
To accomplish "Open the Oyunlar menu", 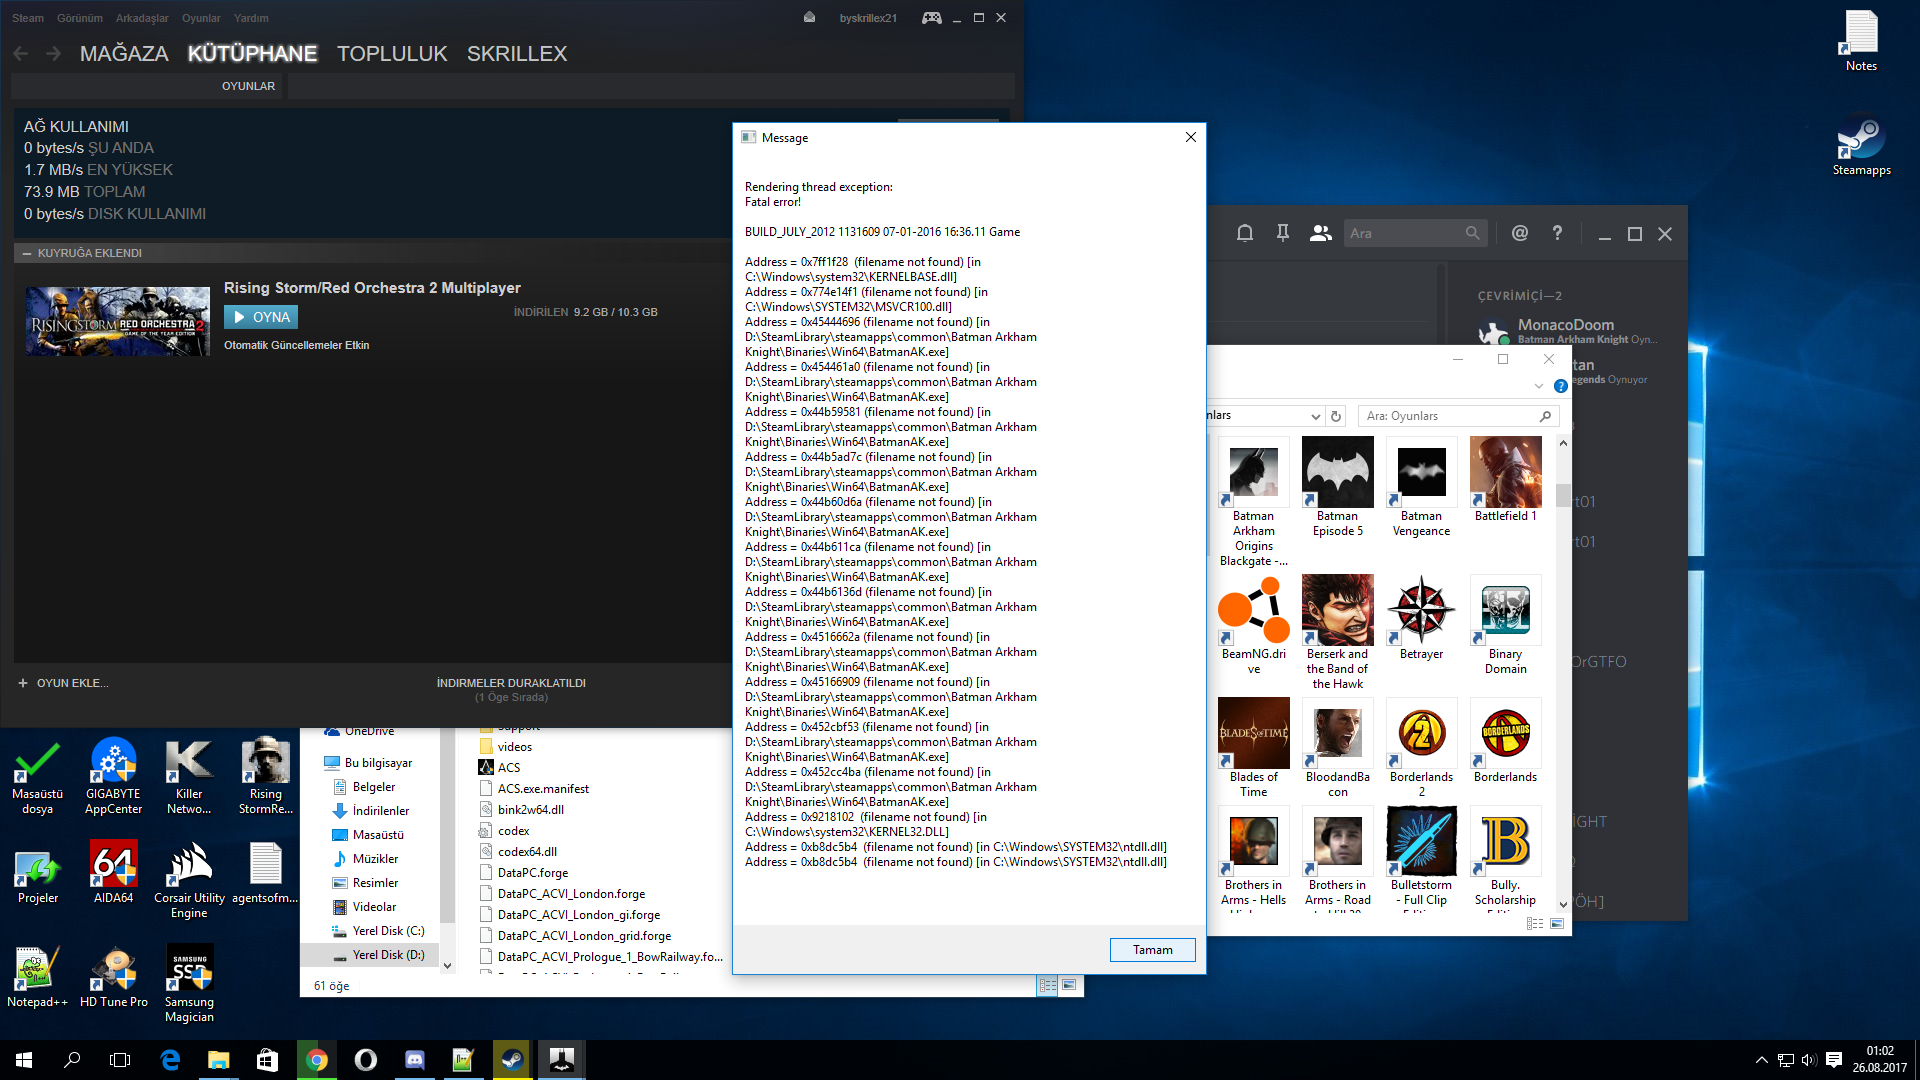I will click(201, 18).
